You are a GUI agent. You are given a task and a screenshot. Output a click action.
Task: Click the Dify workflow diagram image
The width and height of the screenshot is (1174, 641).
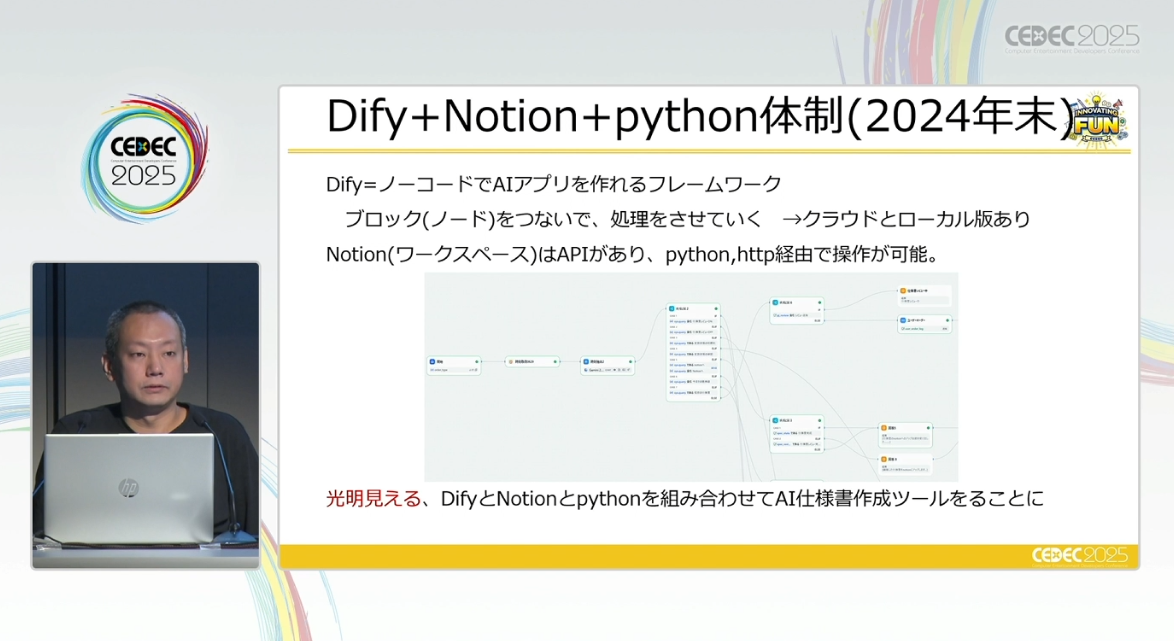pyautogui.click(x=691, y=377)
